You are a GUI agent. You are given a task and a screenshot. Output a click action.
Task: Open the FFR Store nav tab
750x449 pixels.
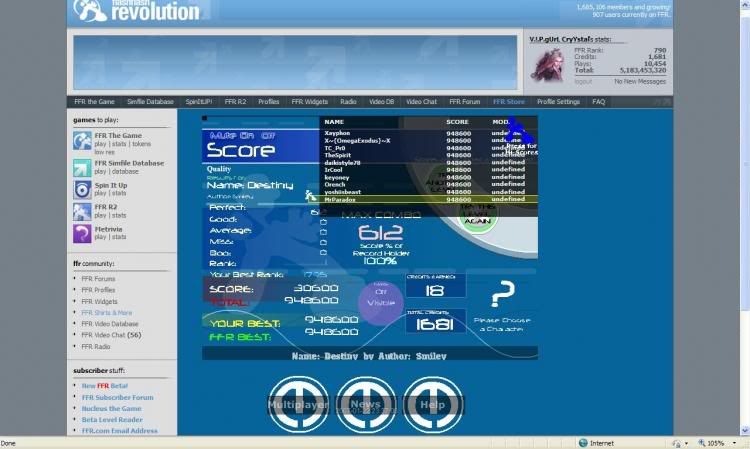(x=508, y=102)
